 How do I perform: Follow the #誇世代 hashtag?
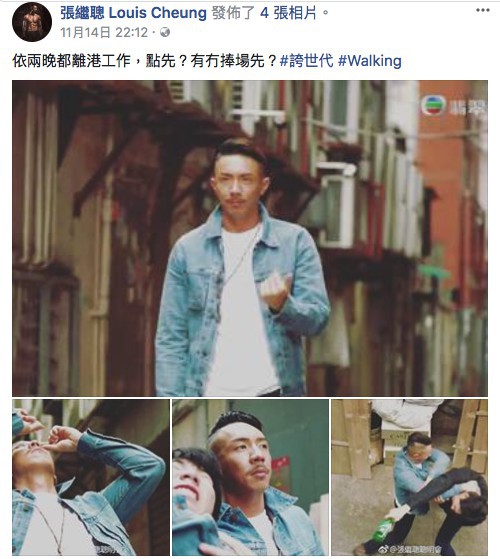[x=307, y=61]
